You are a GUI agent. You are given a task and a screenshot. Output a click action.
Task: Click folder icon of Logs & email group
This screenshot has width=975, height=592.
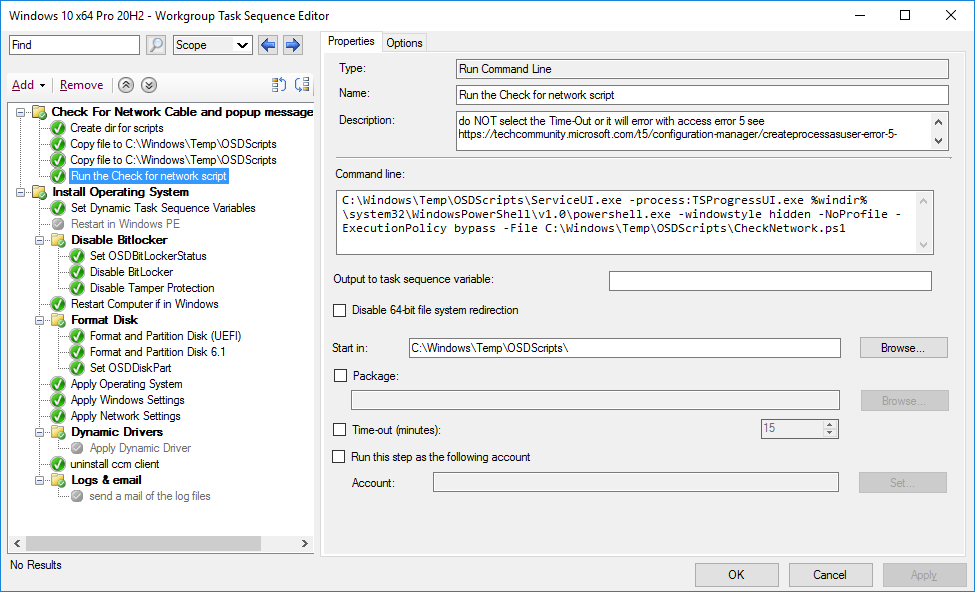[58, 480]
